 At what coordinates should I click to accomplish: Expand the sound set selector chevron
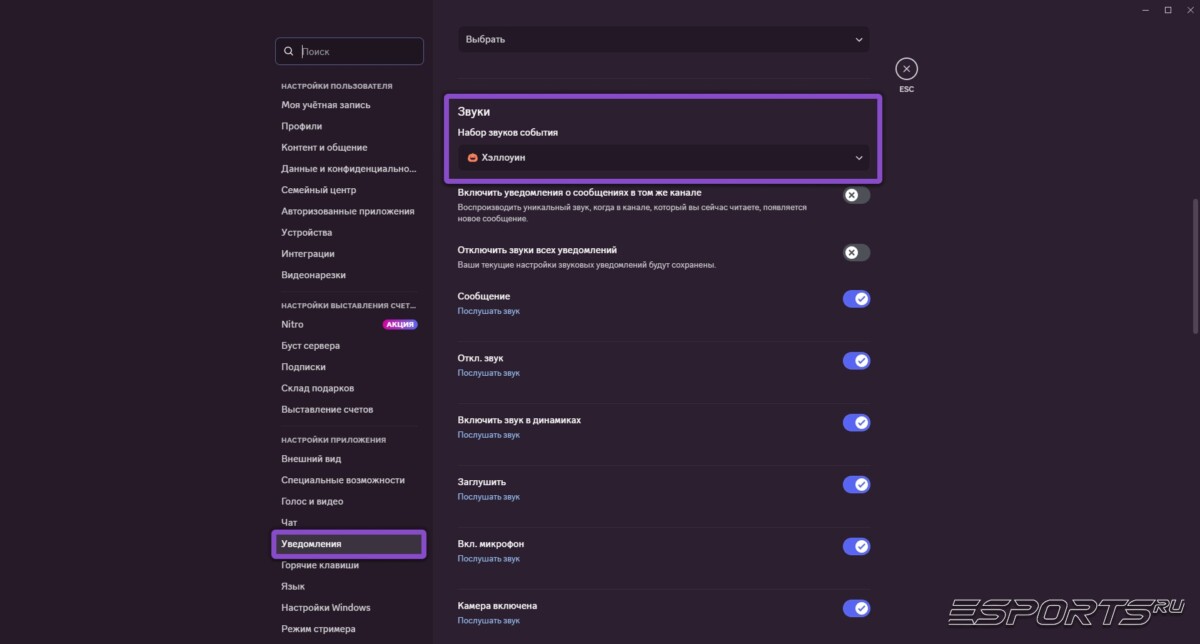click(858, 157)
